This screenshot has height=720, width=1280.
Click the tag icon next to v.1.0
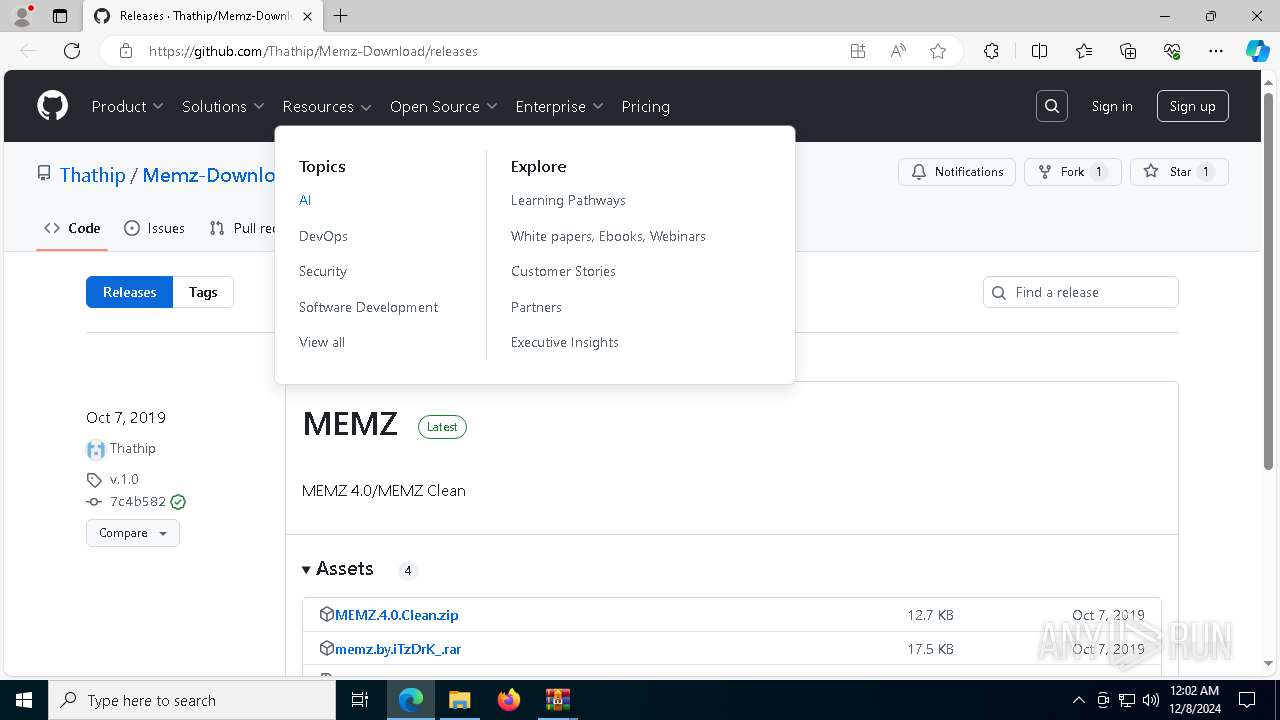click(94, 480)
